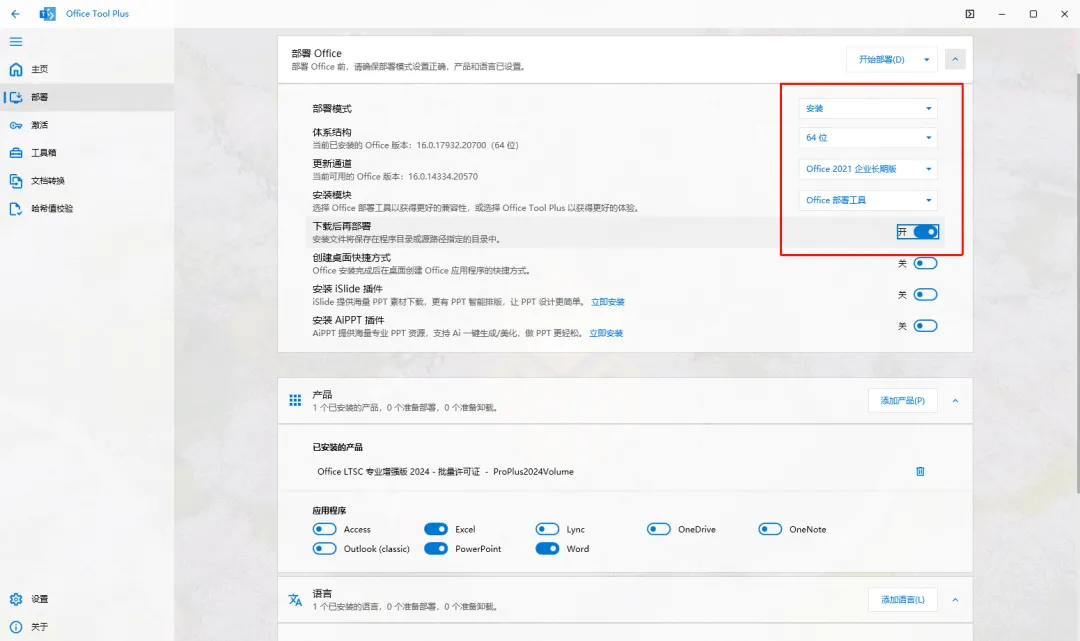Click installed version text 16.0.17932.20700

(x=451, y=145)
